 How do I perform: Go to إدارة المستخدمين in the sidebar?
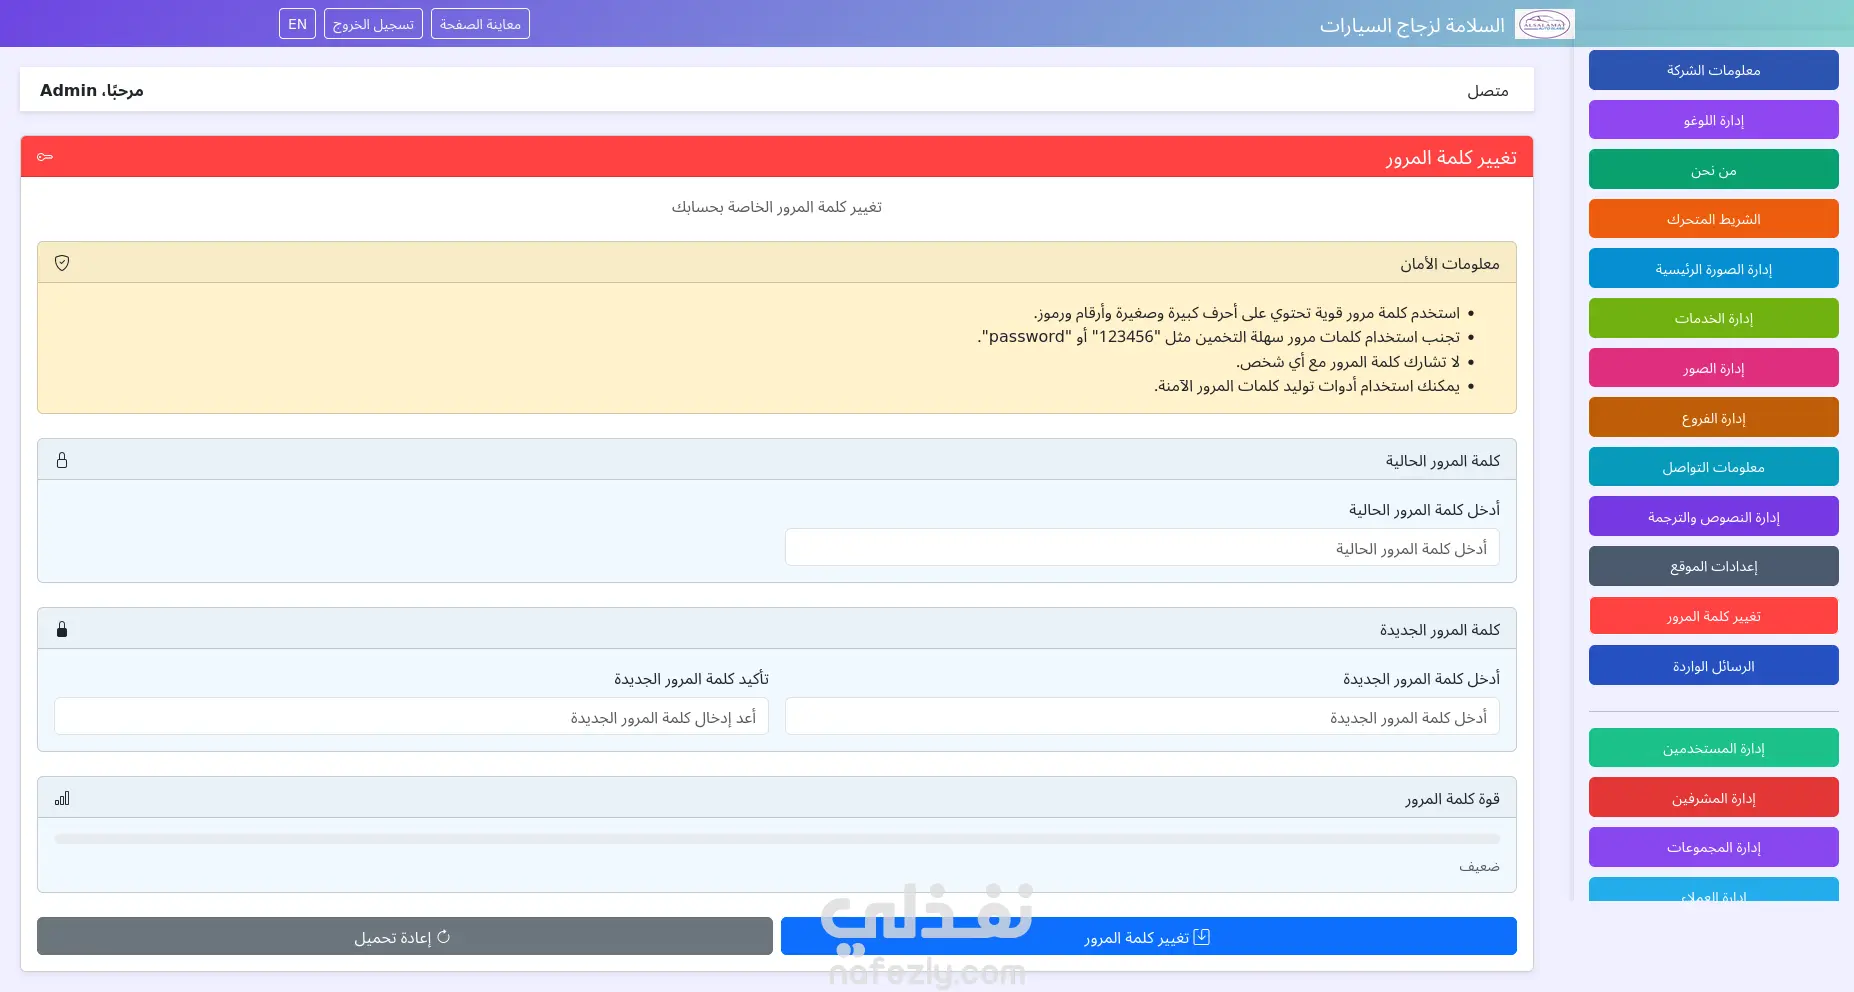[1714, 748]
